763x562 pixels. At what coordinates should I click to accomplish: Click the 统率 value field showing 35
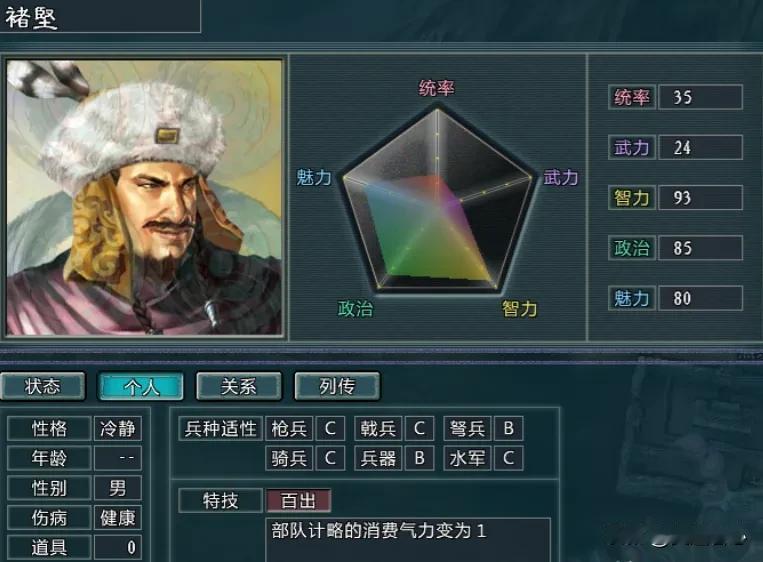point(700,97)
